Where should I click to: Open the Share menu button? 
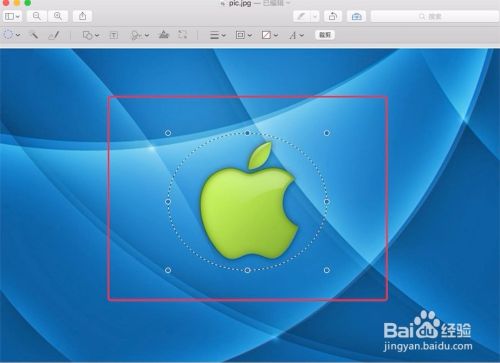(x=83, y=16)
